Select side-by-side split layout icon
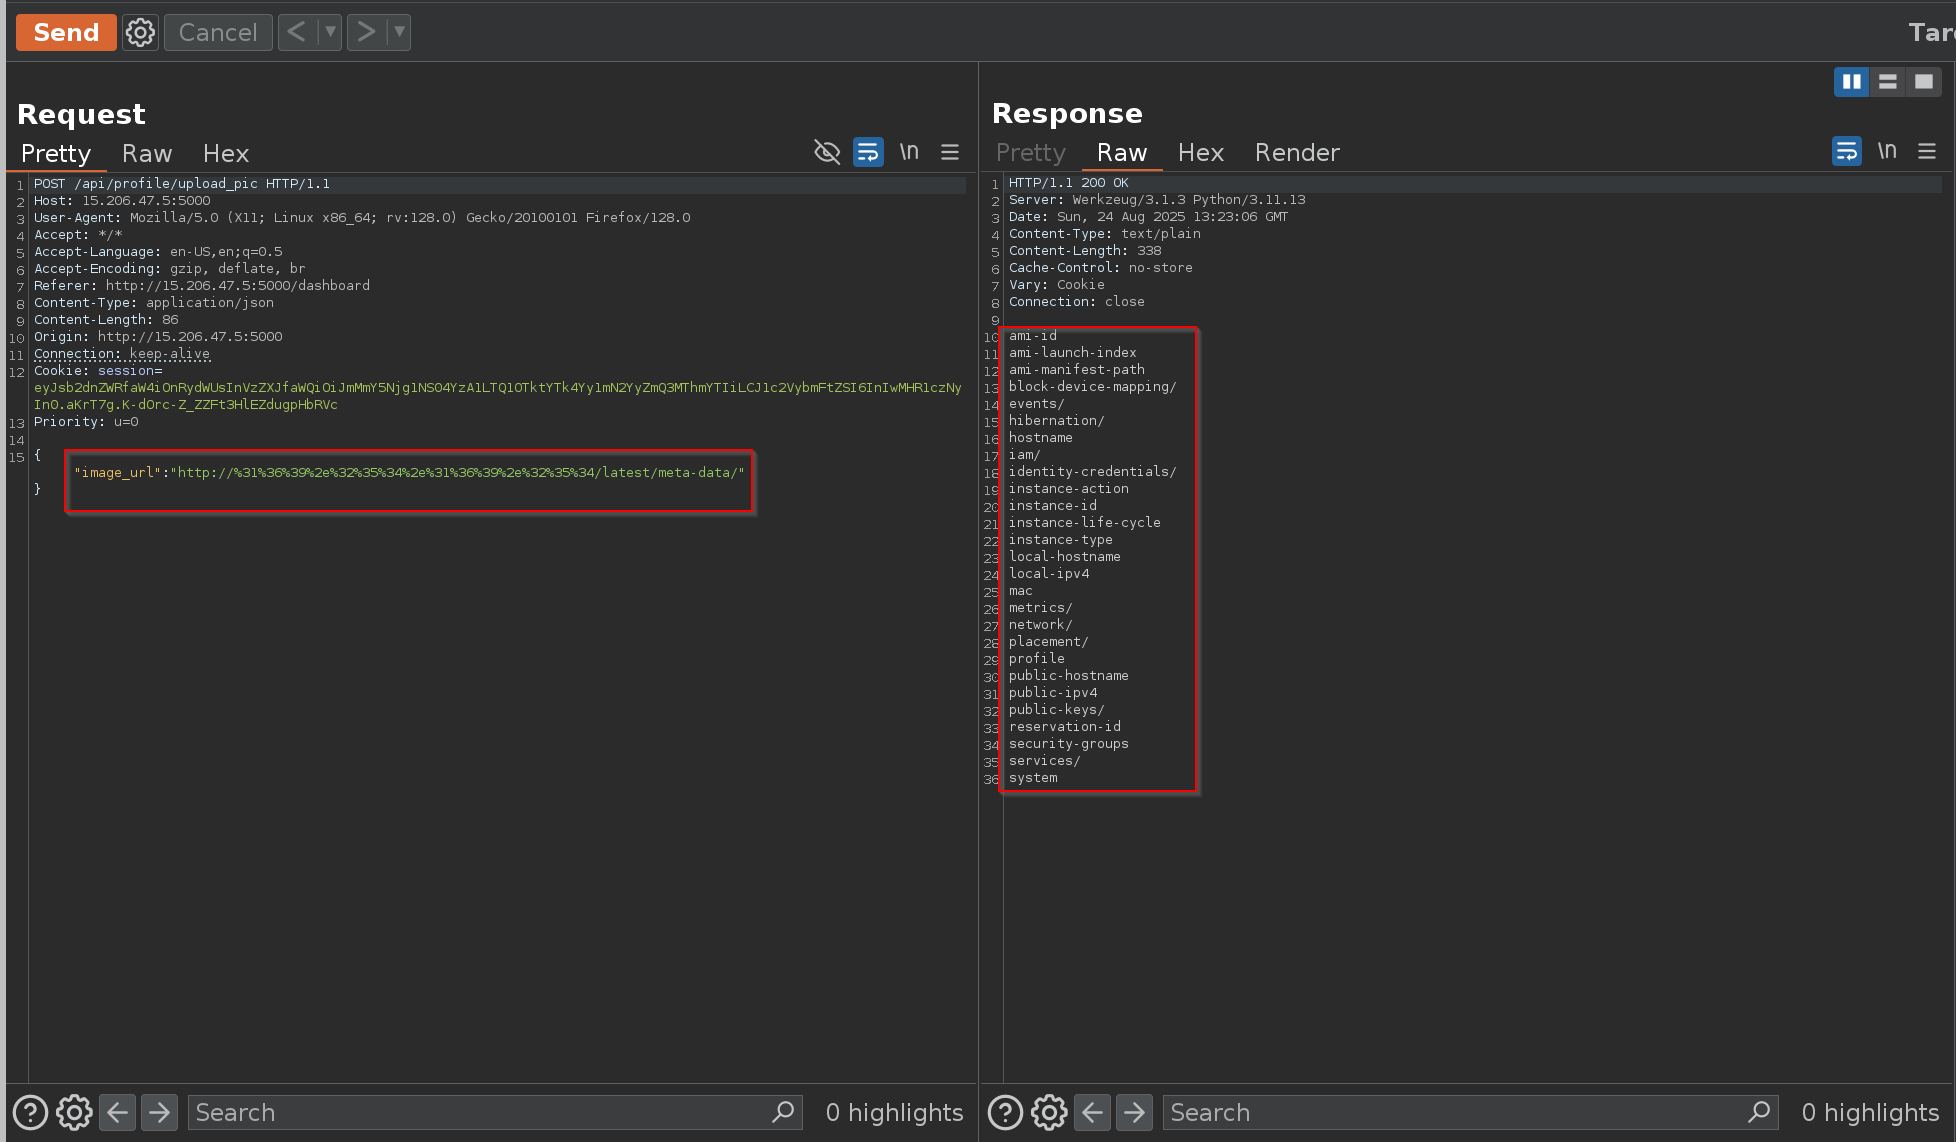This screenshot has width=1956, height=1142. pos(1851,82)
